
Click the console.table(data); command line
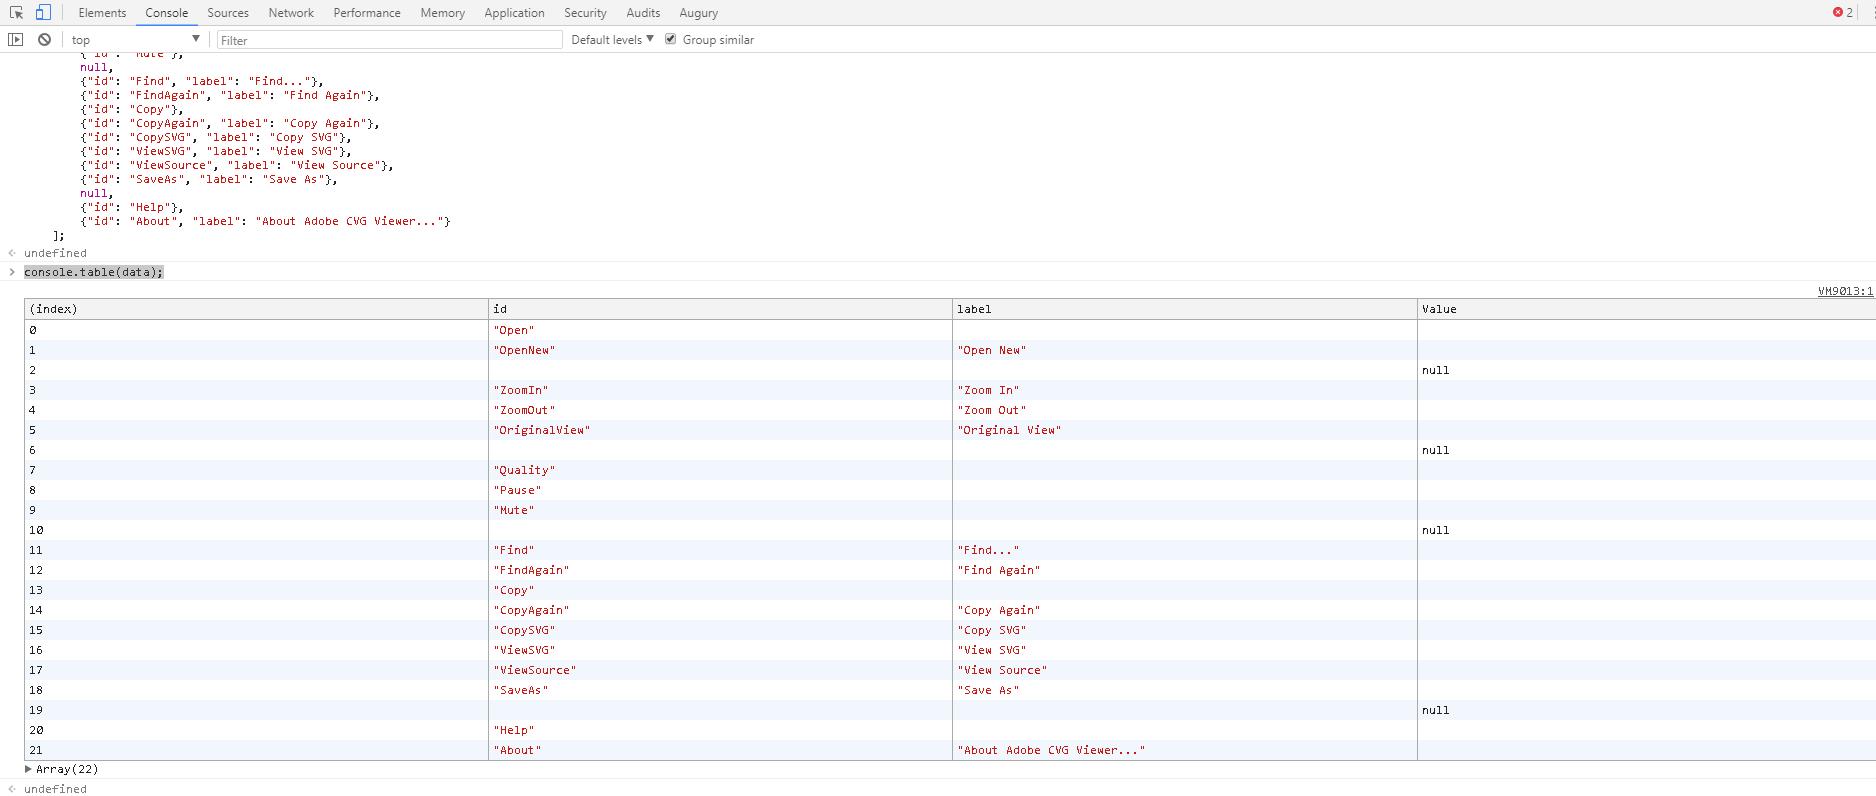click(93, 272)
